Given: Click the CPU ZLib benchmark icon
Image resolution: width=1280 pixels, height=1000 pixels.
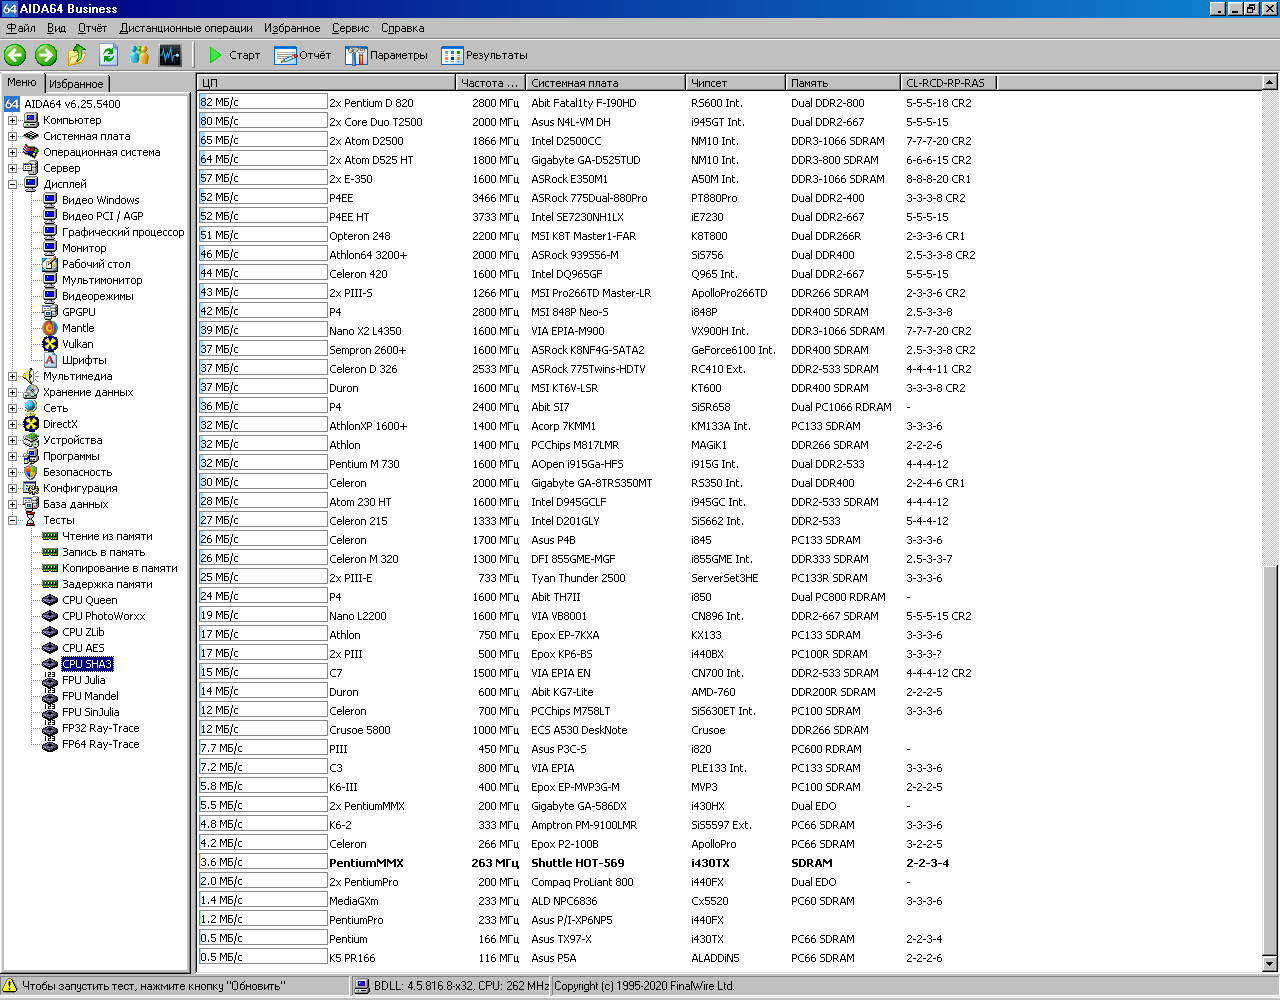Looking at the screenshot, I should point(50,632).
